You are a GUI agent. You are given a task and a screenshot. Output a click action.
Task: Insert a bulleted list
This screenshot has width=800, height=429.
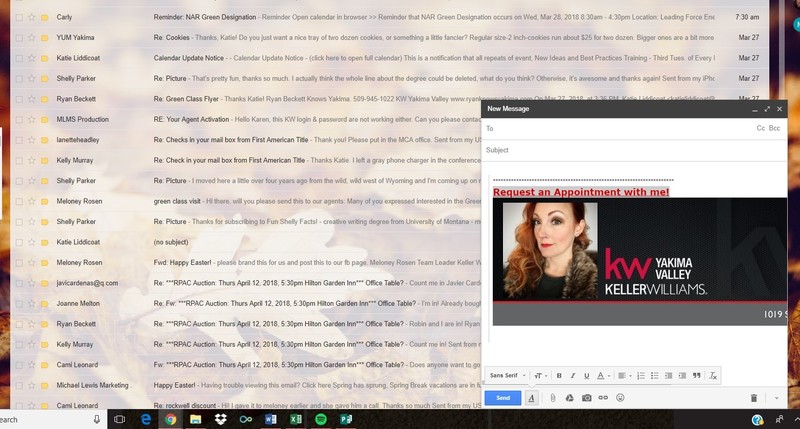click(655, 375)
